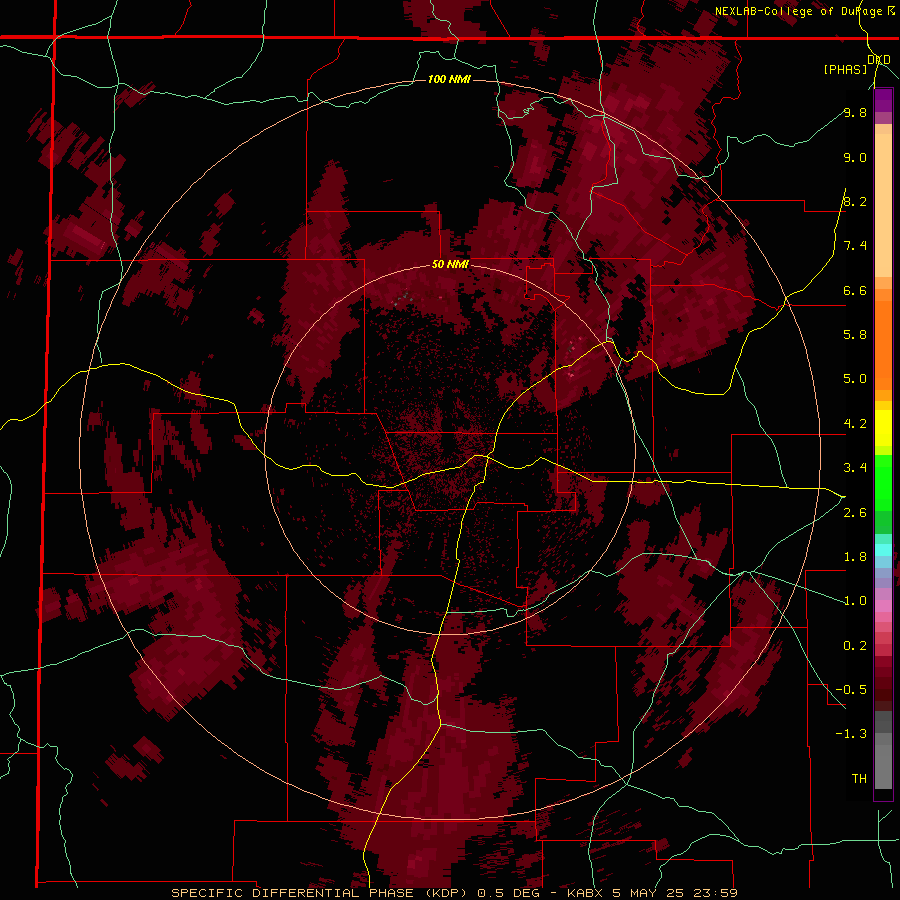Viewport: 900px width, 900px height.
Task: Click the [PHAS] legend header
Action: pos(845,69)
